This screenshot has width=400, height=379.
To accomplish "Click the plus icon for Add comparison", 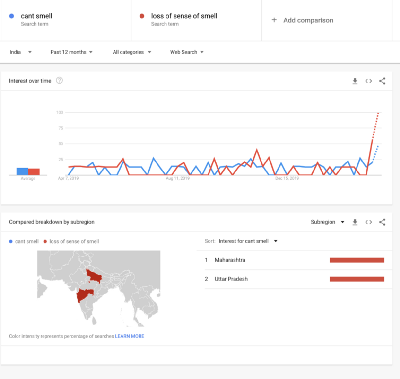I will coord(274,20).
